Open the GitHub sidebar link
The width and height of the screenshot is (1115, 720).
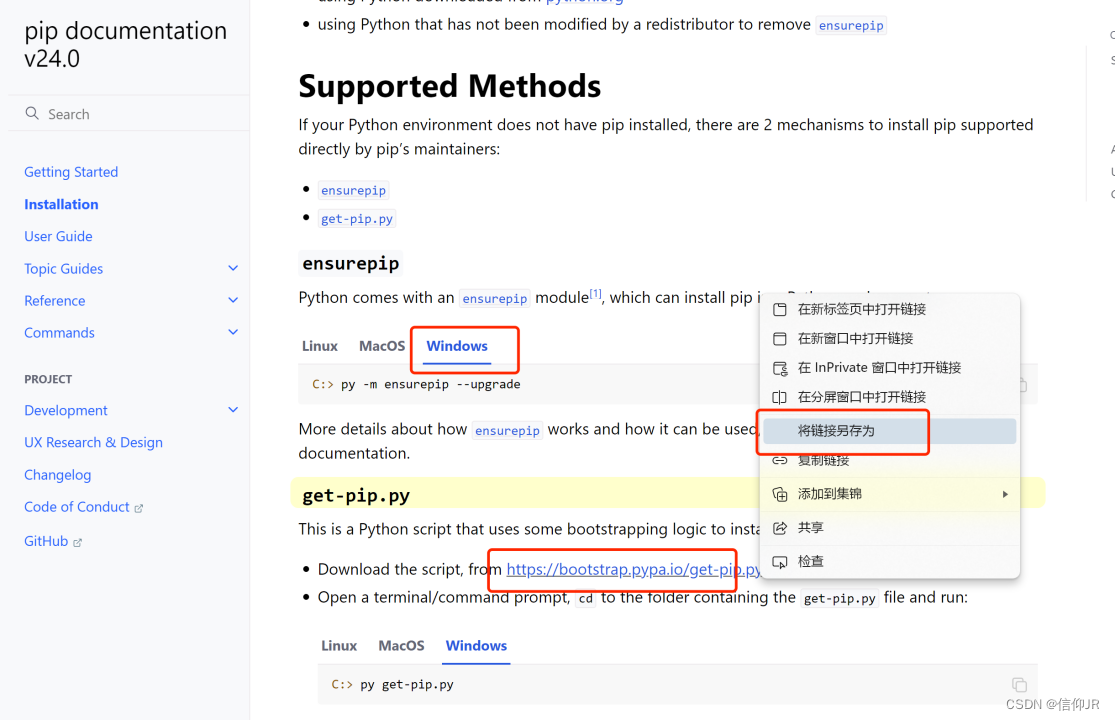(46, 541)
